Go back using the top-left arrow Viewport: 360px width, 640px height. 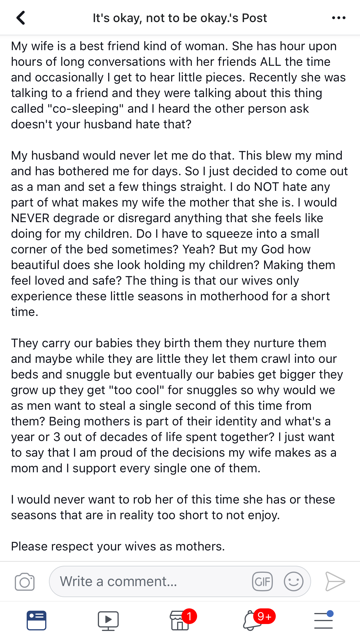(x=20, y=18)
